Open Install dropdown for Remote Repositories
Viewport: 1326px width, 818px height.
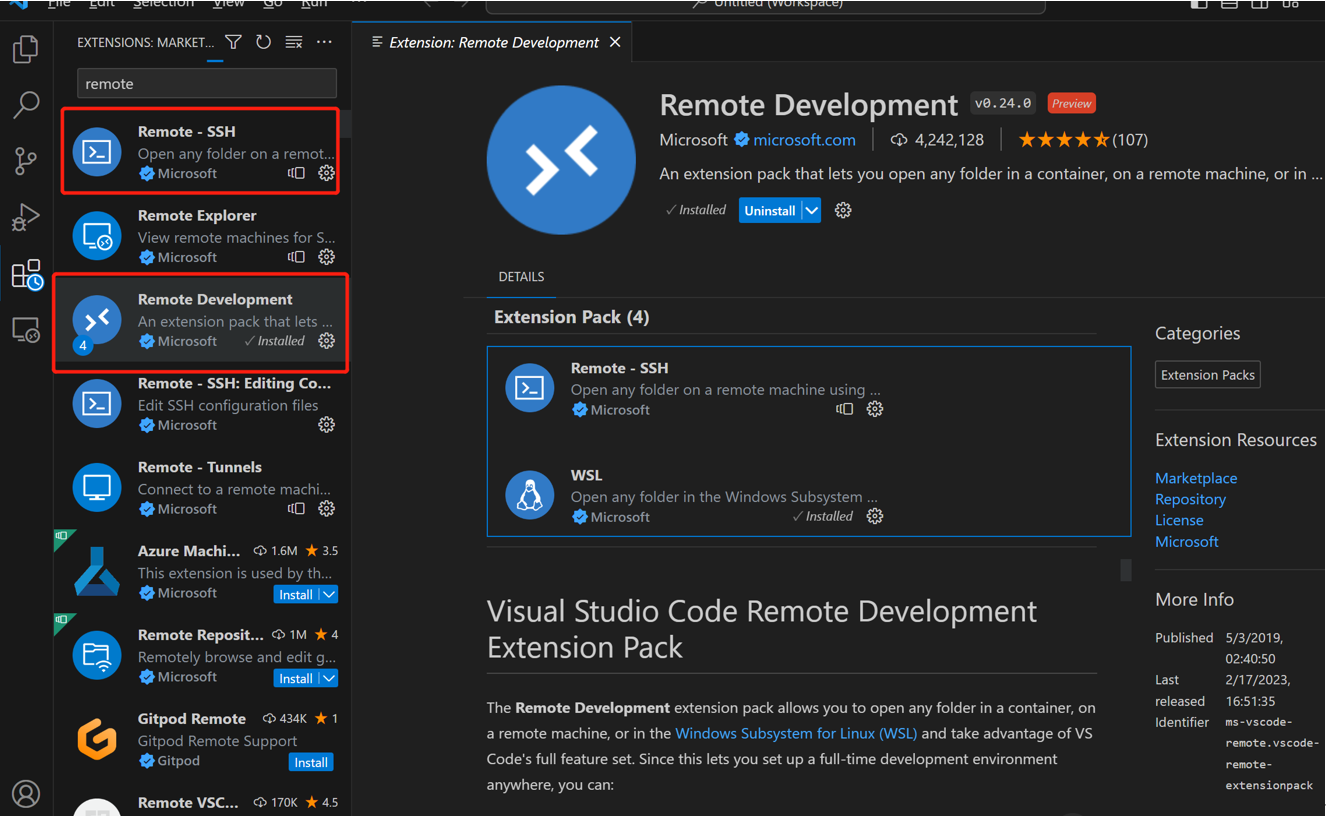(x=329, y=679)
